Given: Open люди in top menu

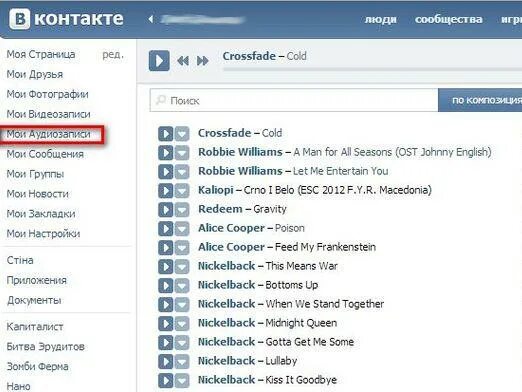Looking at the screenshot, I should [x=380, y=20].
